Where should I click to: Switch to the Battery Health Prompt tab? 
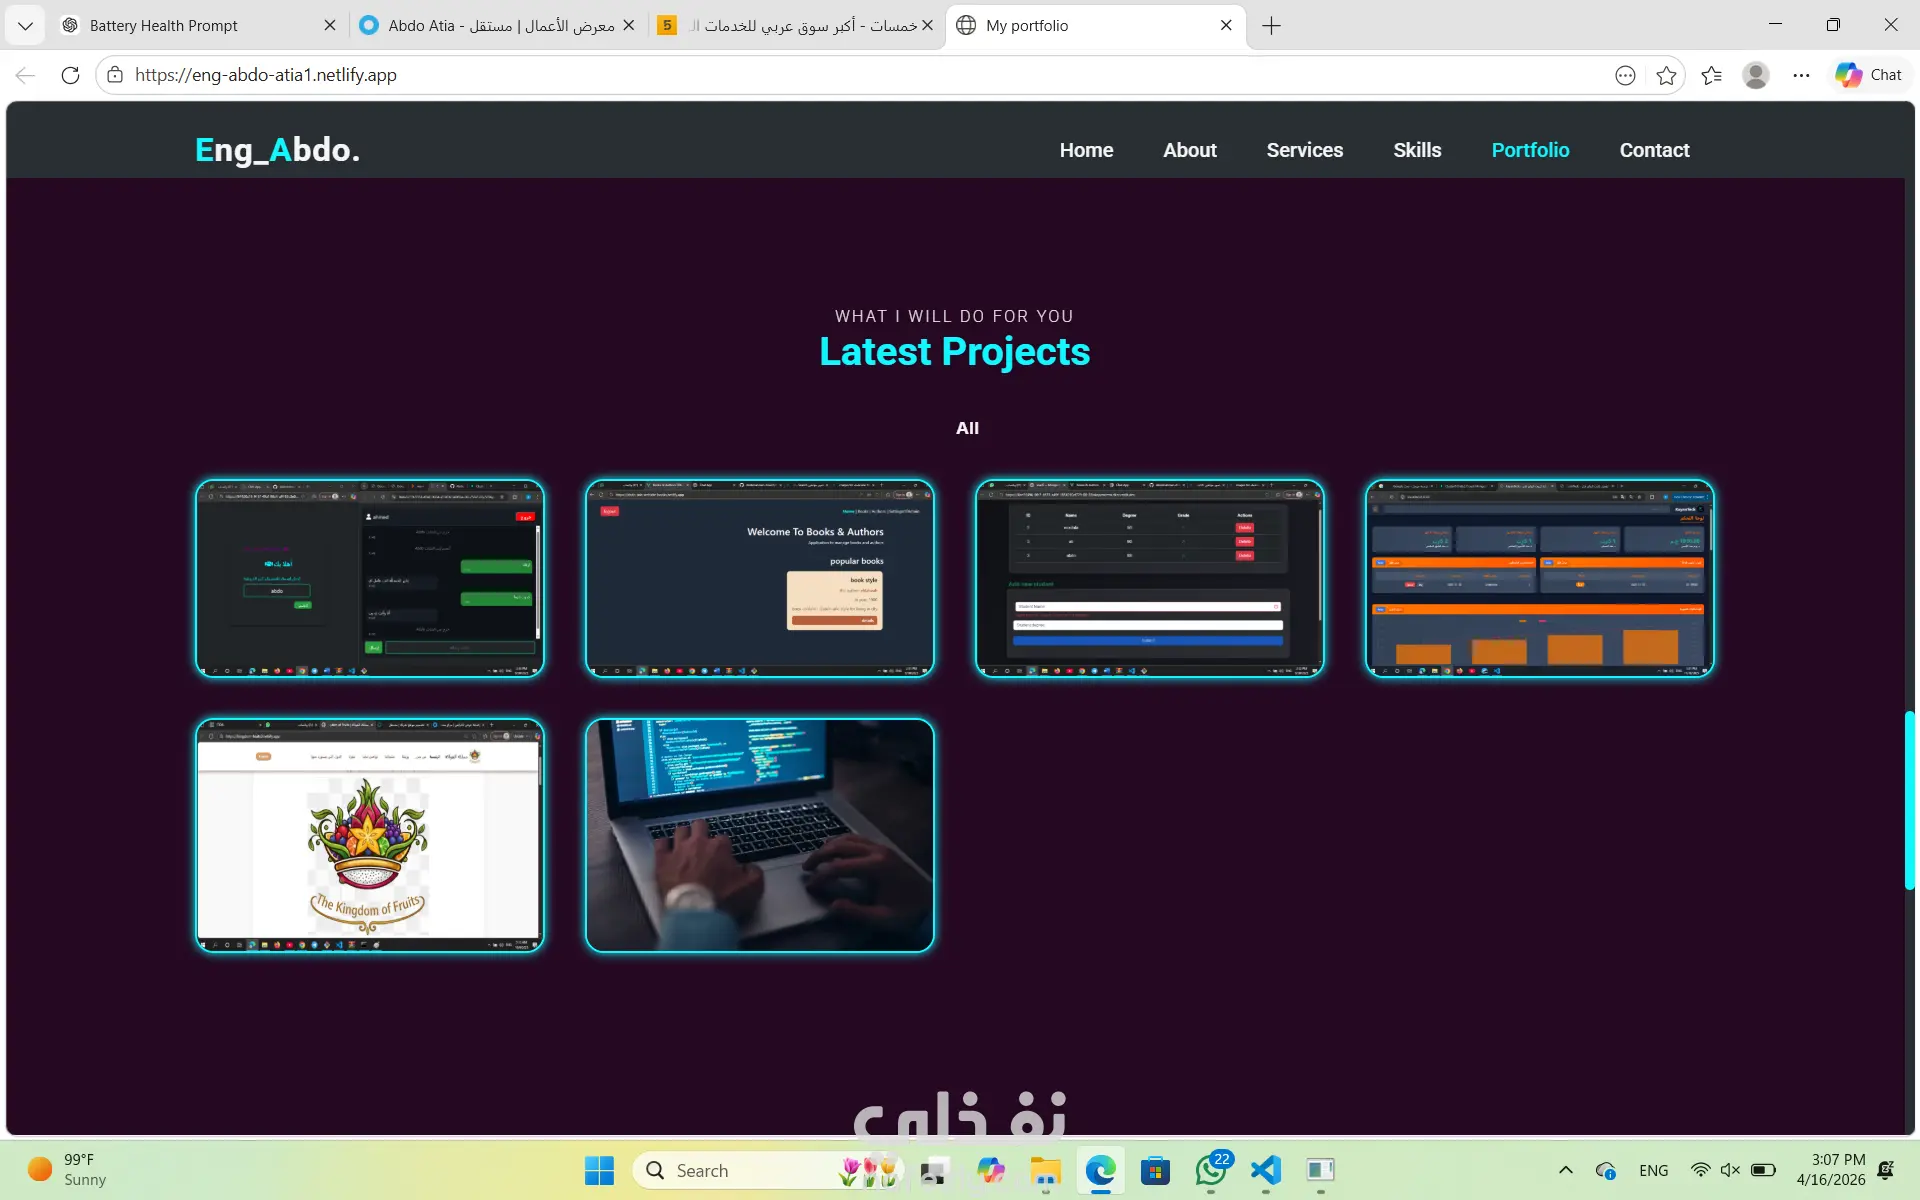coord(164,26)
